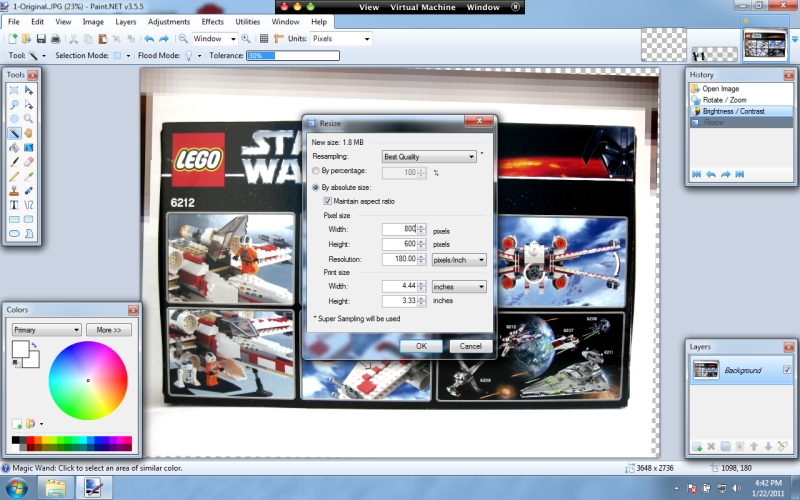The image size is (800, 500).
Task: Select the Clone Stamp tool
Action: 14,190
